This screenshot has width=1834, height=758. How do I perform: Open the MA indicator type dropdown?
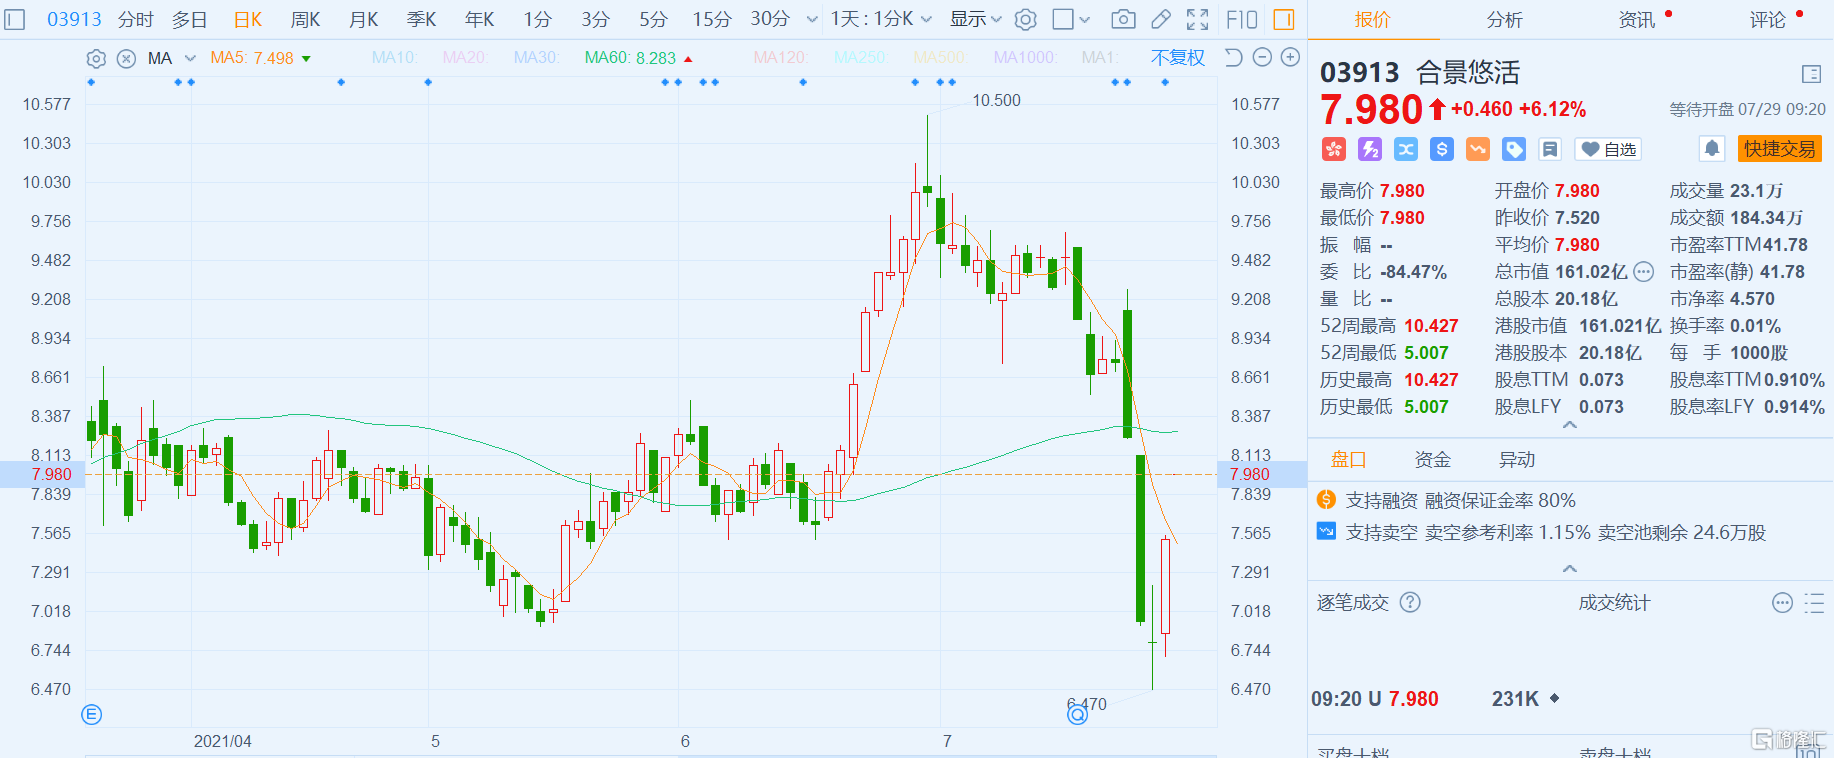point(190,58)
